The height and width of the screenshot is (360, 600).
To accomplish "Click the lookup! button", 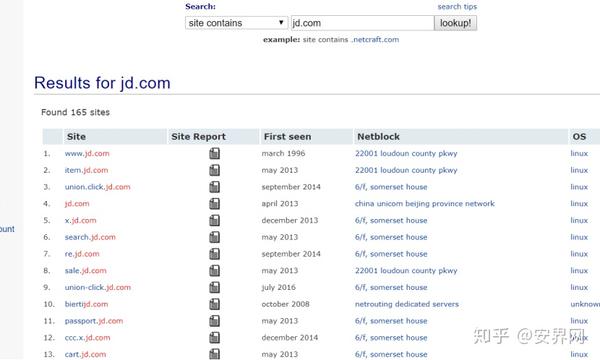I will (455, 23).
